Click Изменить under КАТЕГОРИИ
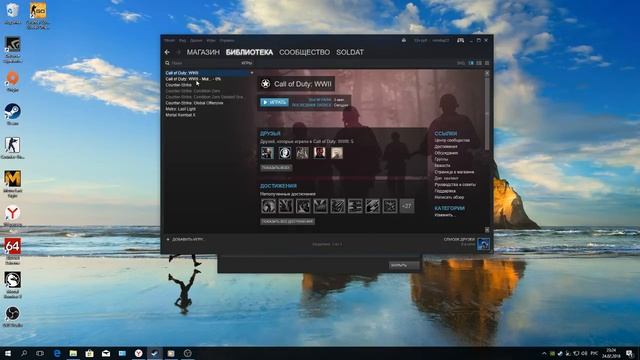 click(x=443, y=215)
